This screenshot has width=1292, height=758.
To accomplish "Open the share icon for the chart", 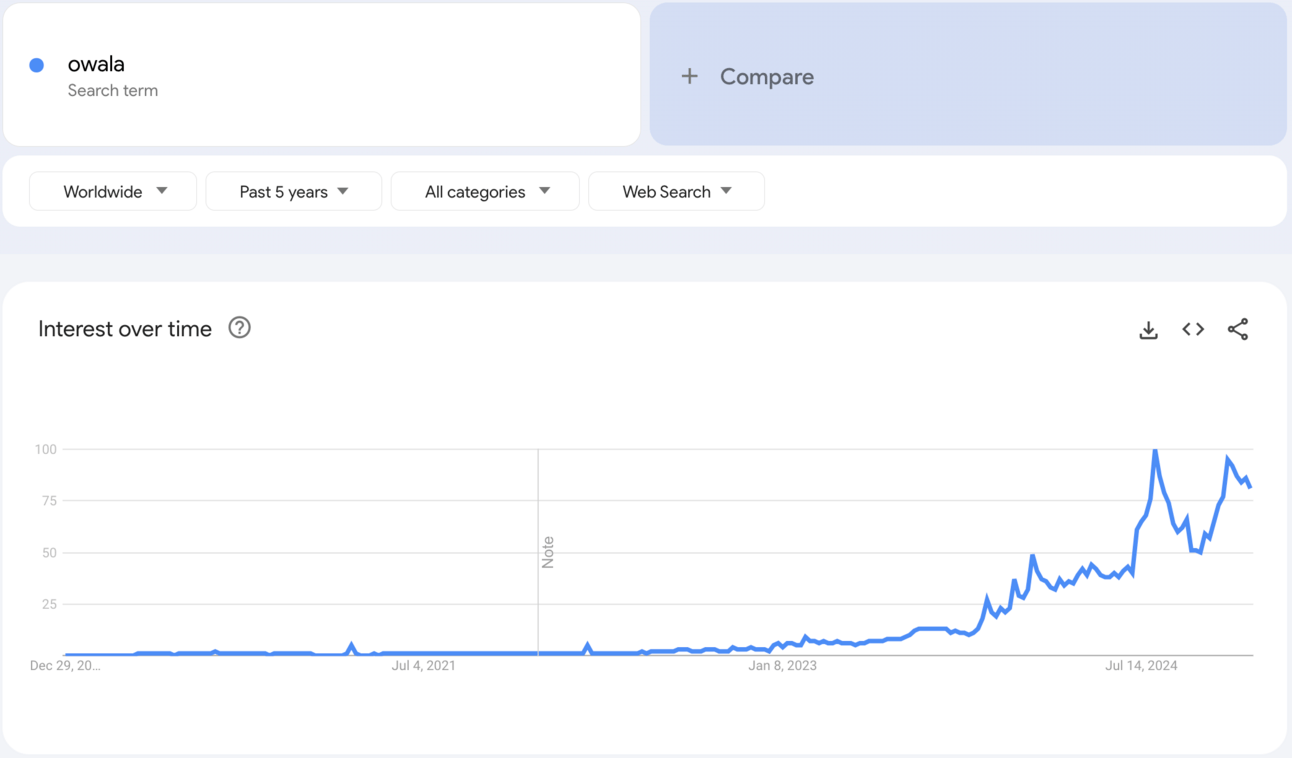I will click(1238, 329).
